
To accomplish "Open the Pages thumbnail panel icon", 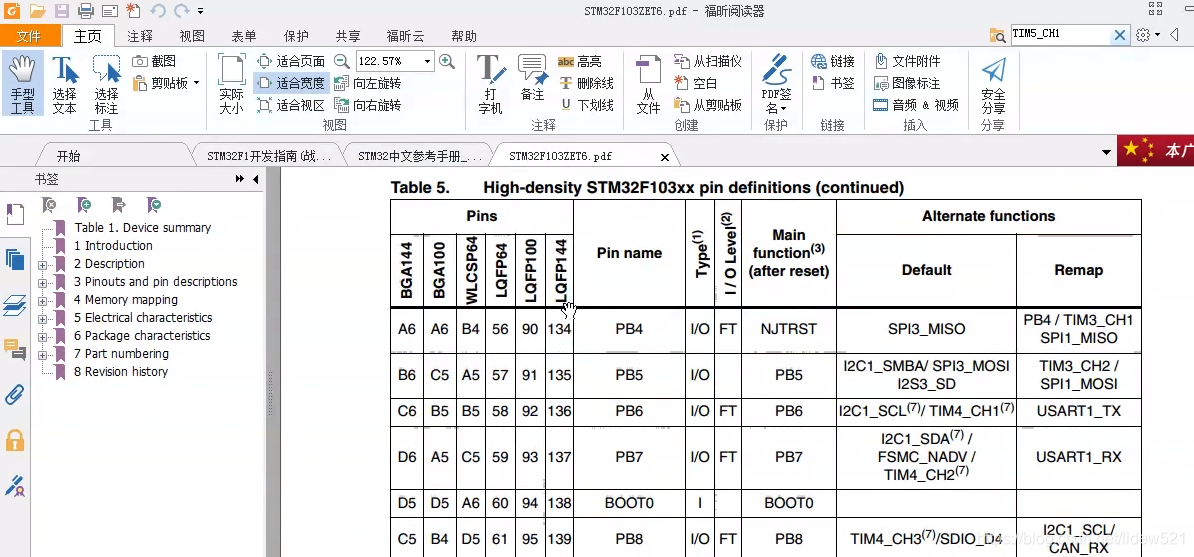I will (14, 260).
